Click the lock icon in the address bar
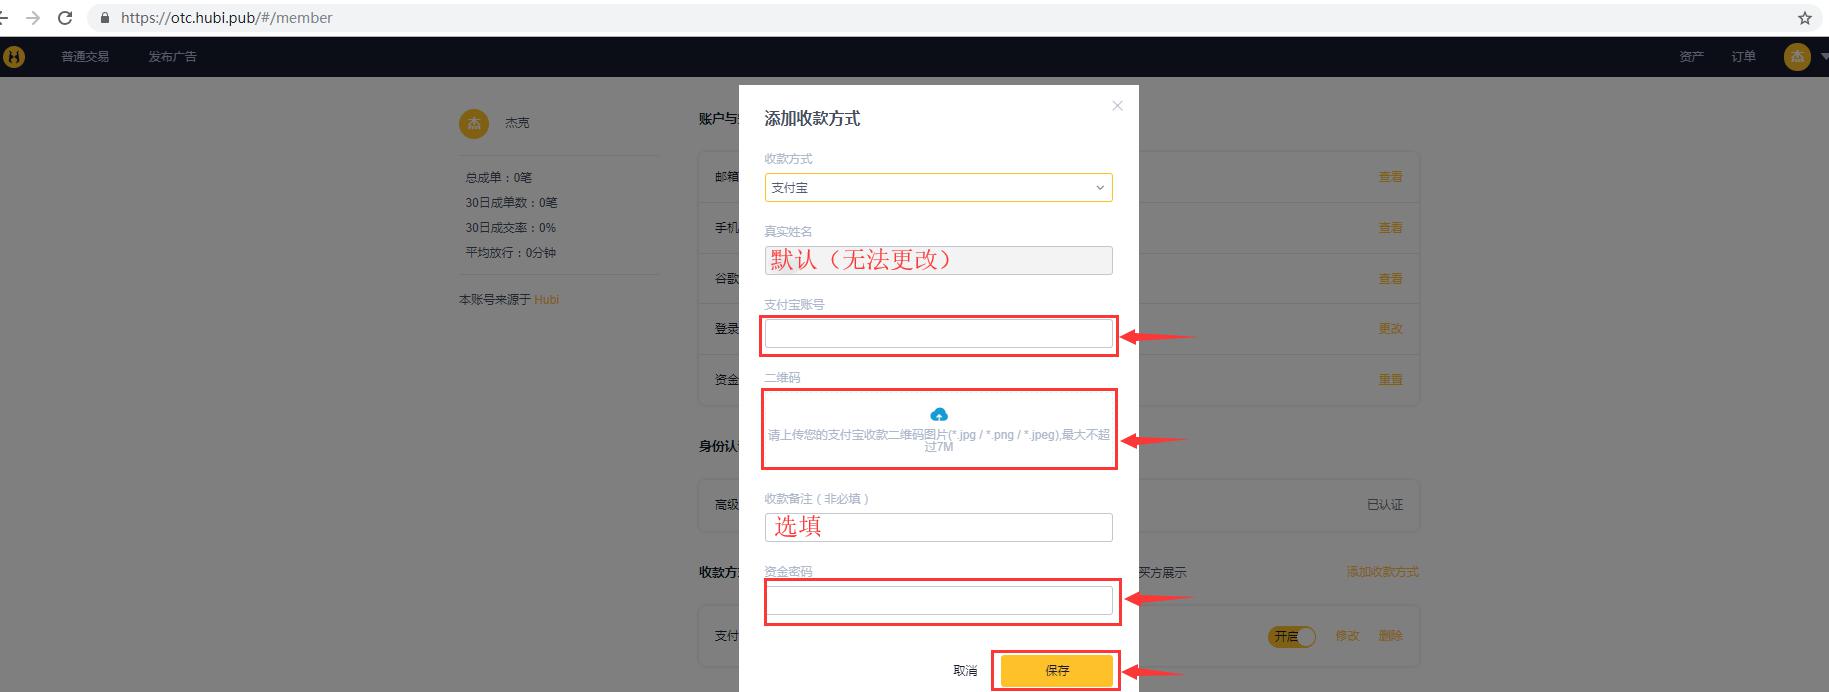The height and width of the screenshot is (692, 1829). (105, 18)
